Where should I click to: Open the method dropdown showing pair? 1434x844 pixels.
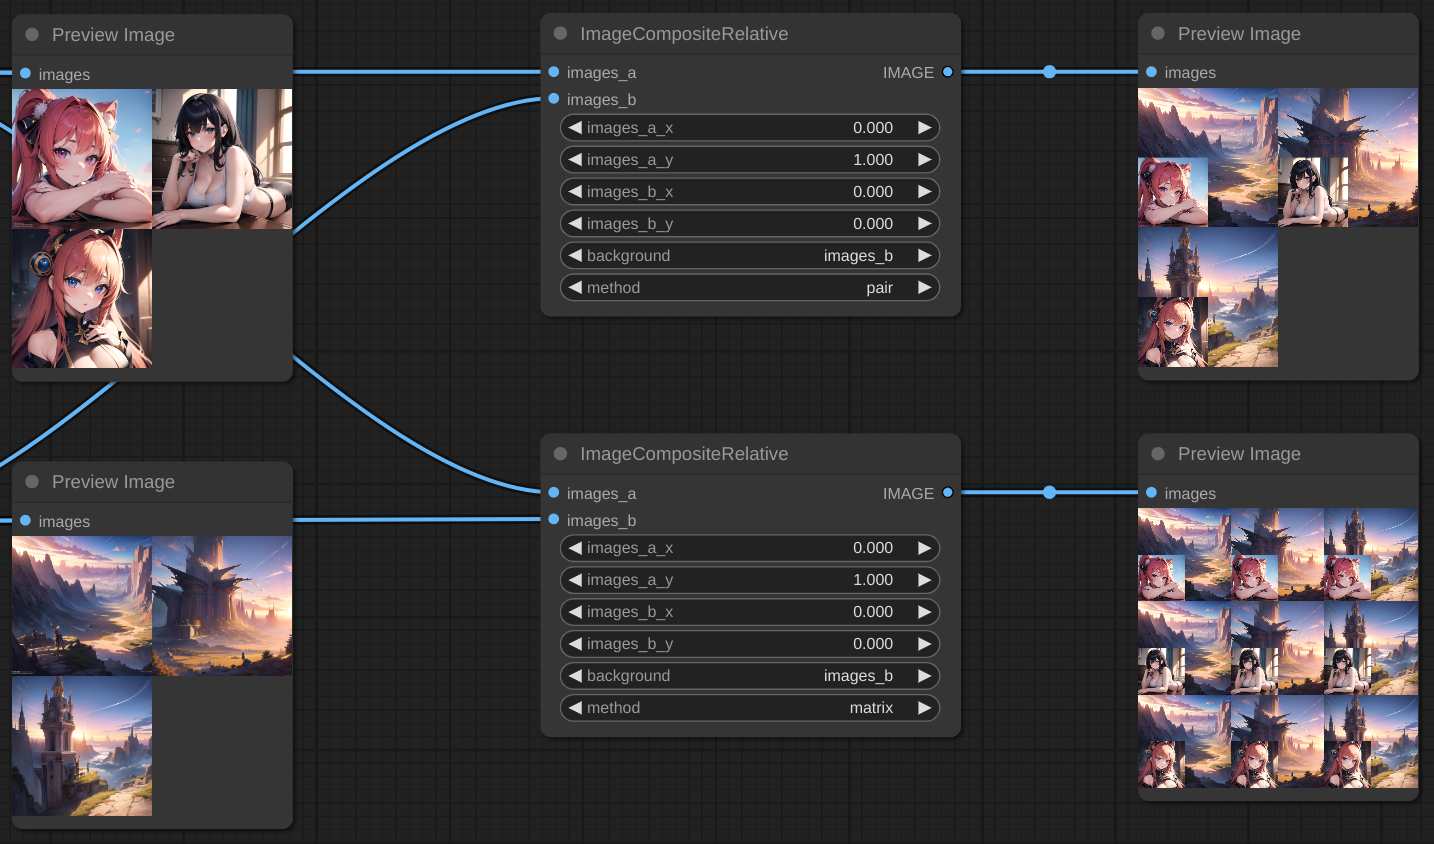[x=749, y=288]
